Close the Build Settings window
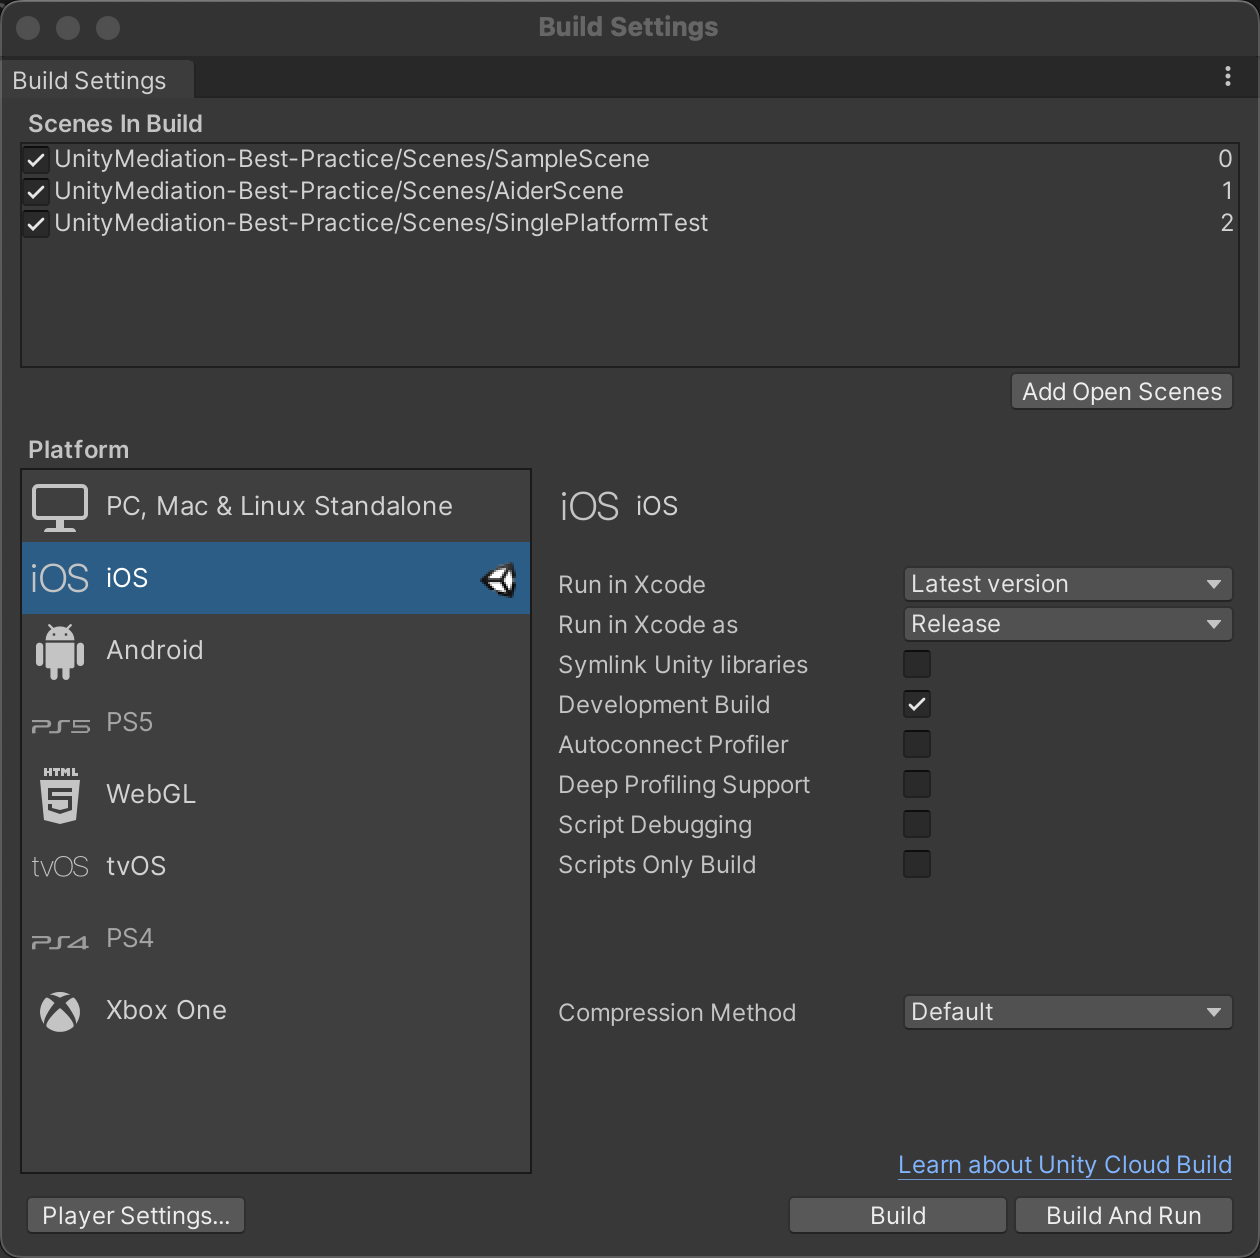This screenshot has height=1258, width=1260. coord(28,28)
